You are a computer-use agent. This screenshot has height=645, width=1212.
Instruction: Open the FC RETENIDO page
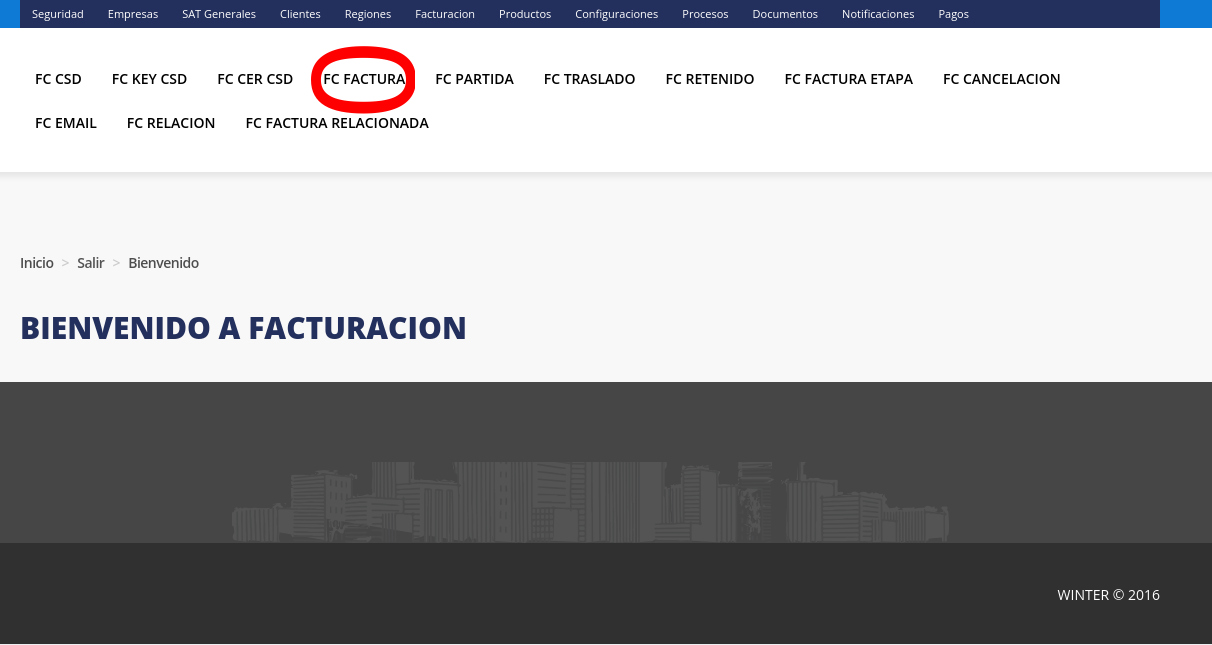[x=710, y=79]
